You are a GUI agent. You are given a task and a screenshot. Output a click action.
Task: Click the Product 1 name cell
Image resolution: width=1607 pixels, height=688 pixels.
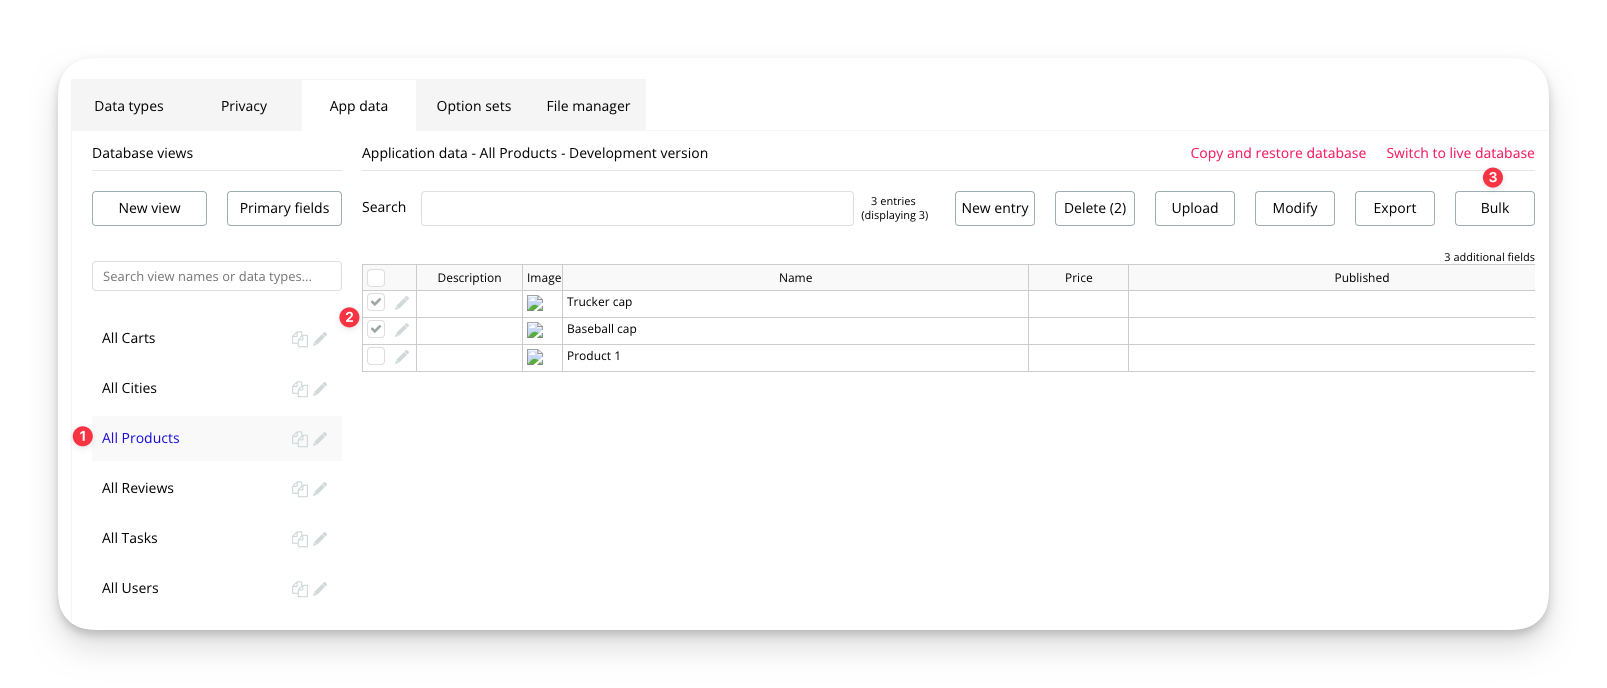click(795, 357)
